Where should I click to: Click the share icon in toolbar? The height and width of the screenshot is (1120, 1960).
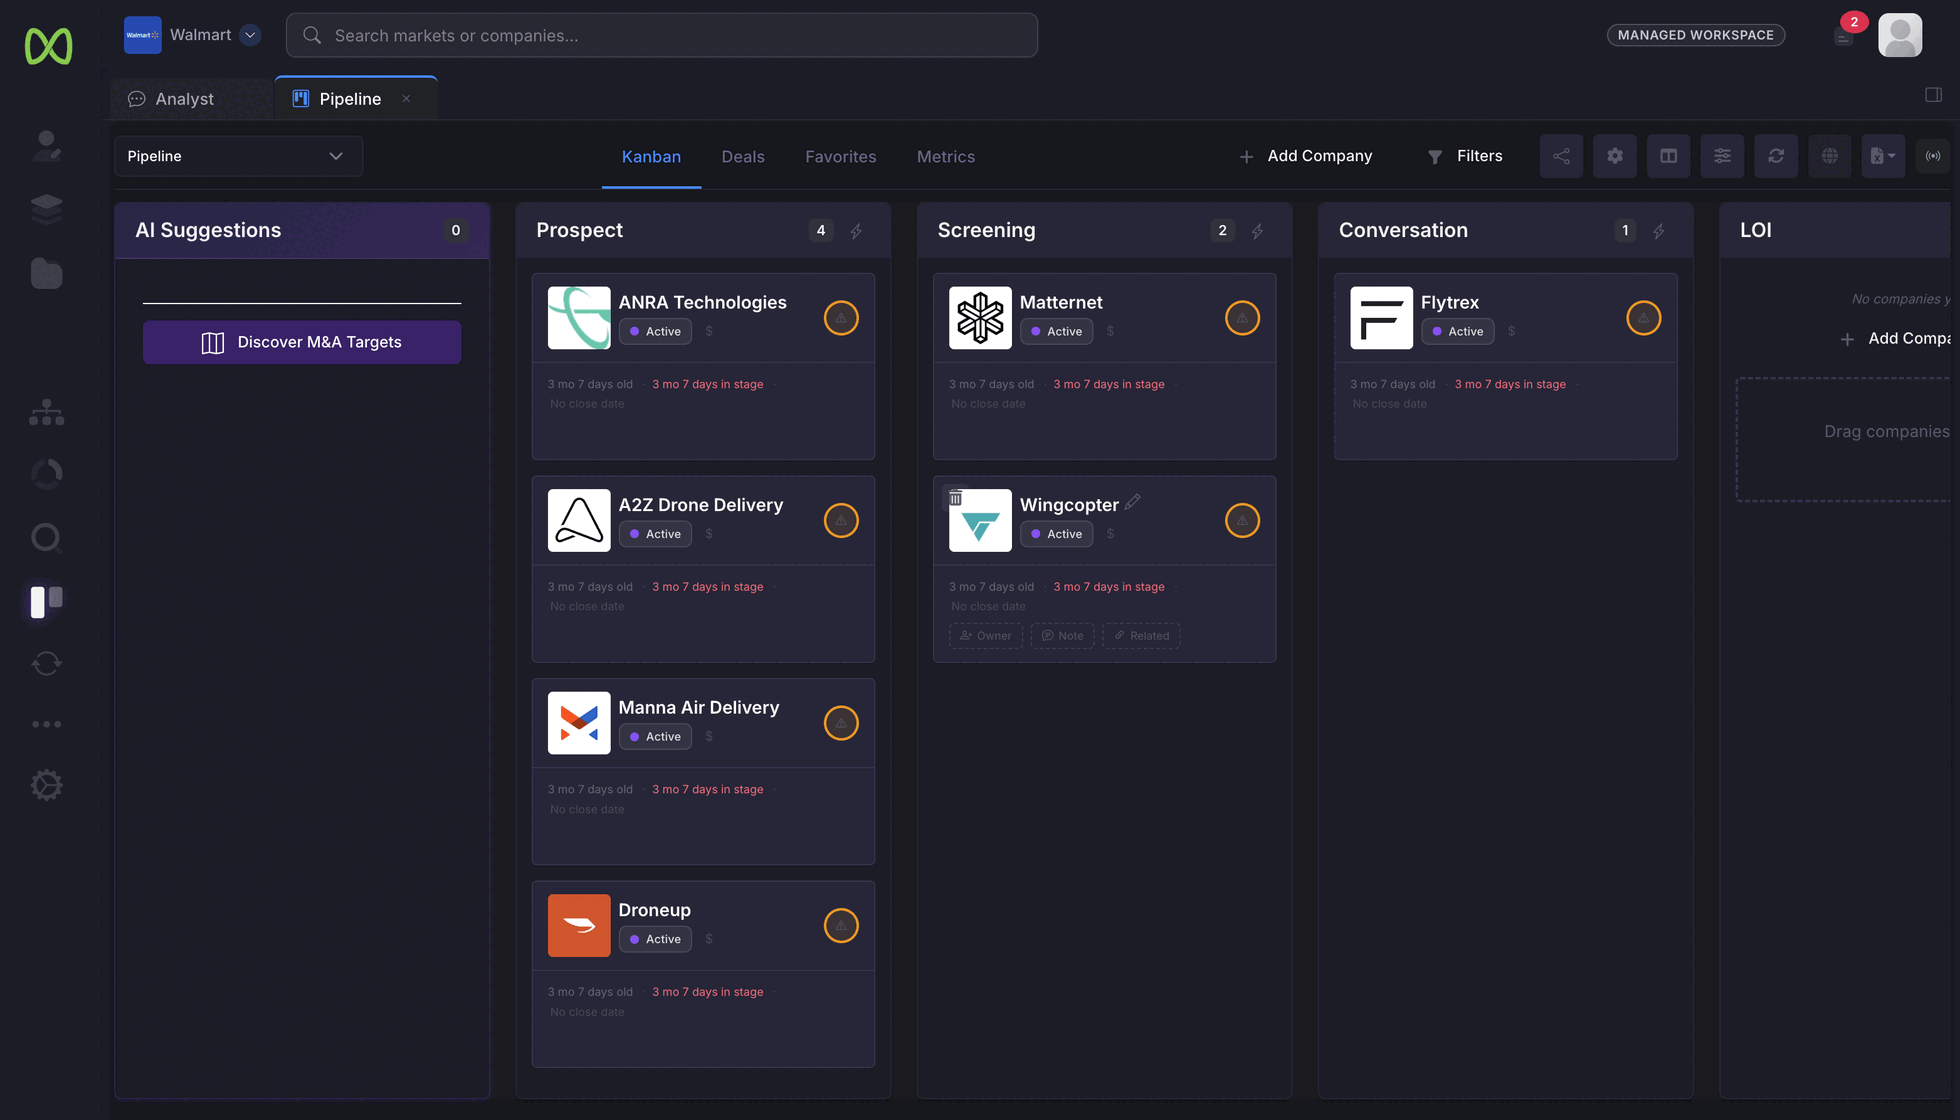click(x=1561, y=156)
